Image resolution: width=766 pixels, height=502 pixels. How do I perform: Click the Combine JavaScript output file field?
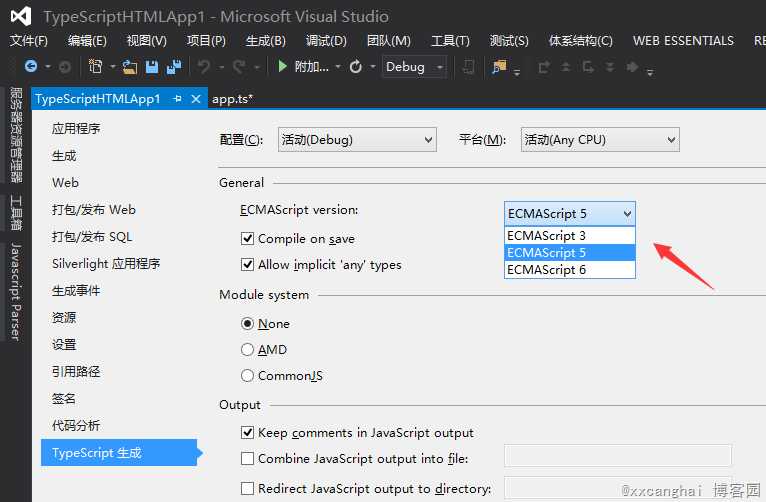(x=618, y=455)
